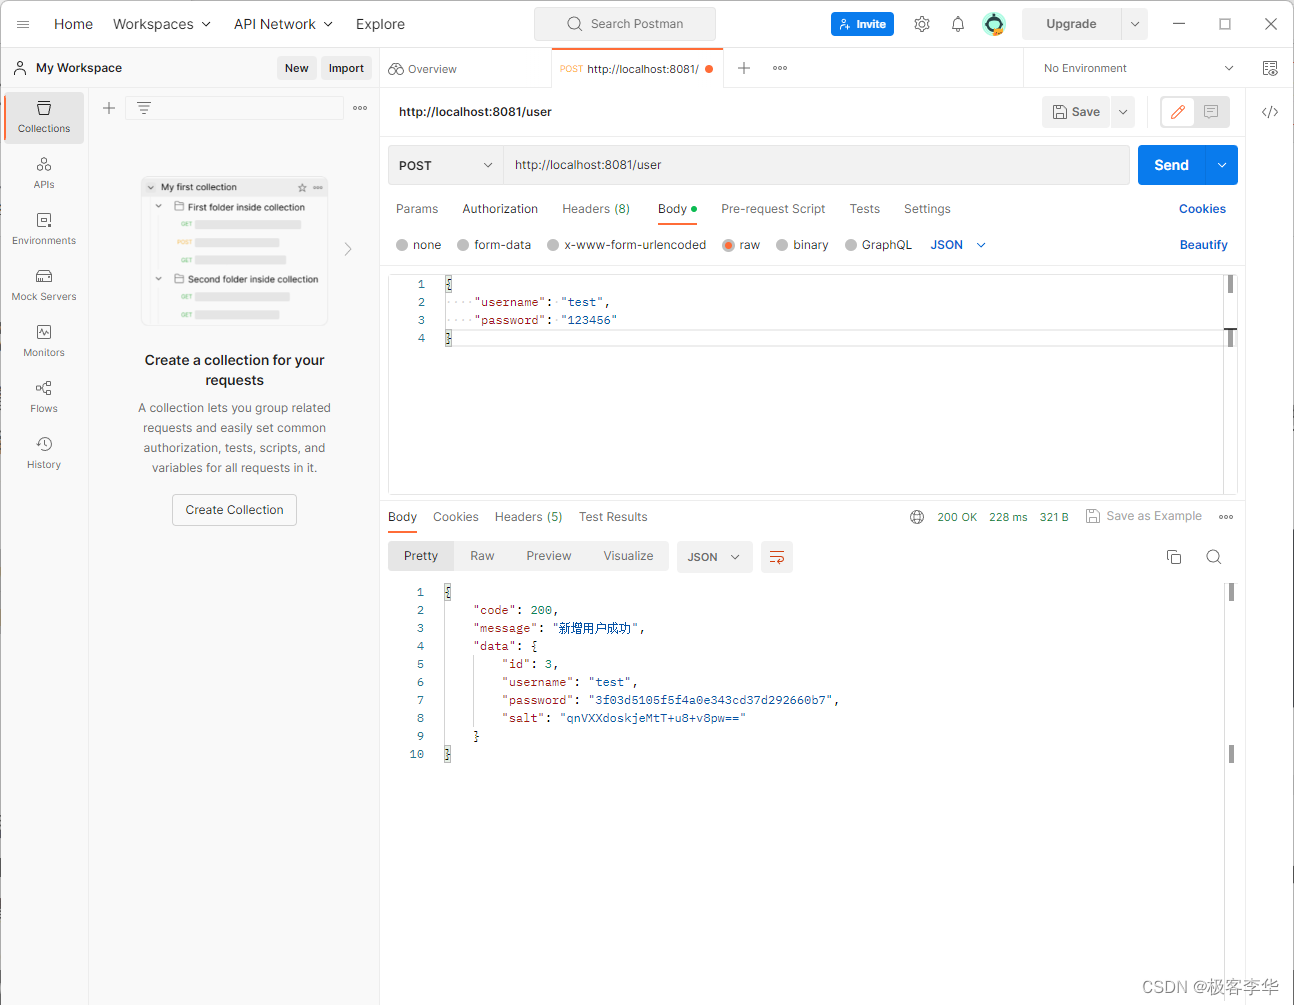Image resolution: width=1294 pixels, height=1005 pixels.
Task: Click the Send button
Action: click(x=1172, y=165)
